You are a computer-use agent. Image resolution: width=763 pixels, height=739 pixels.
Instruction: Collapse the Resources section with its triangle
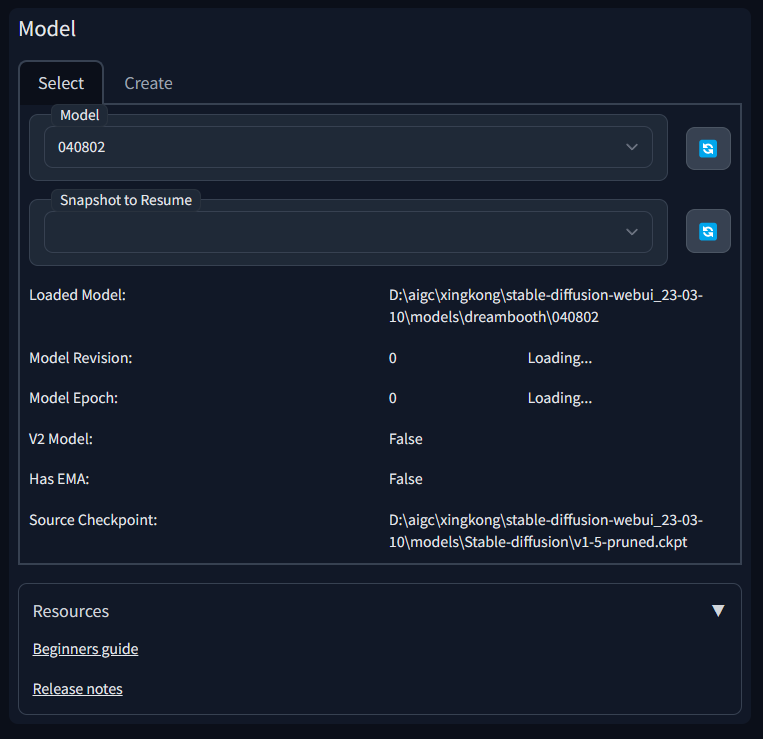pos(717,611)
